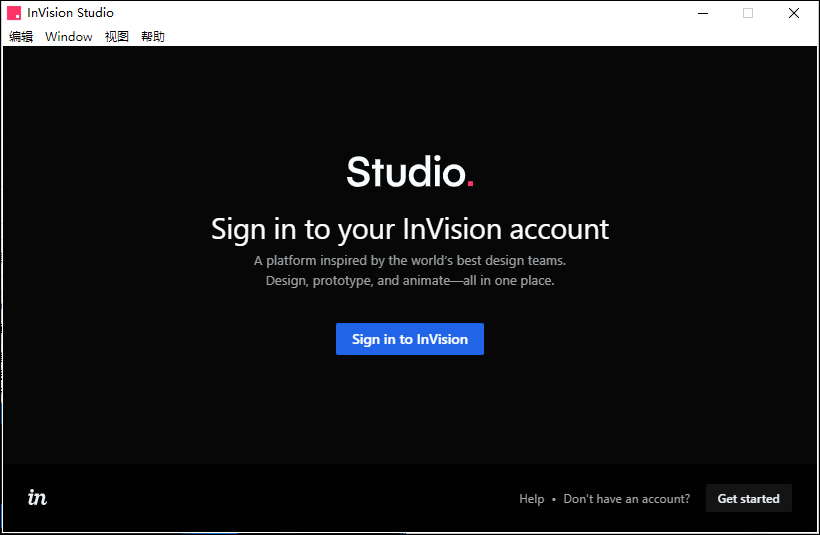
Task: Open the Window menu
Action: 69,37
